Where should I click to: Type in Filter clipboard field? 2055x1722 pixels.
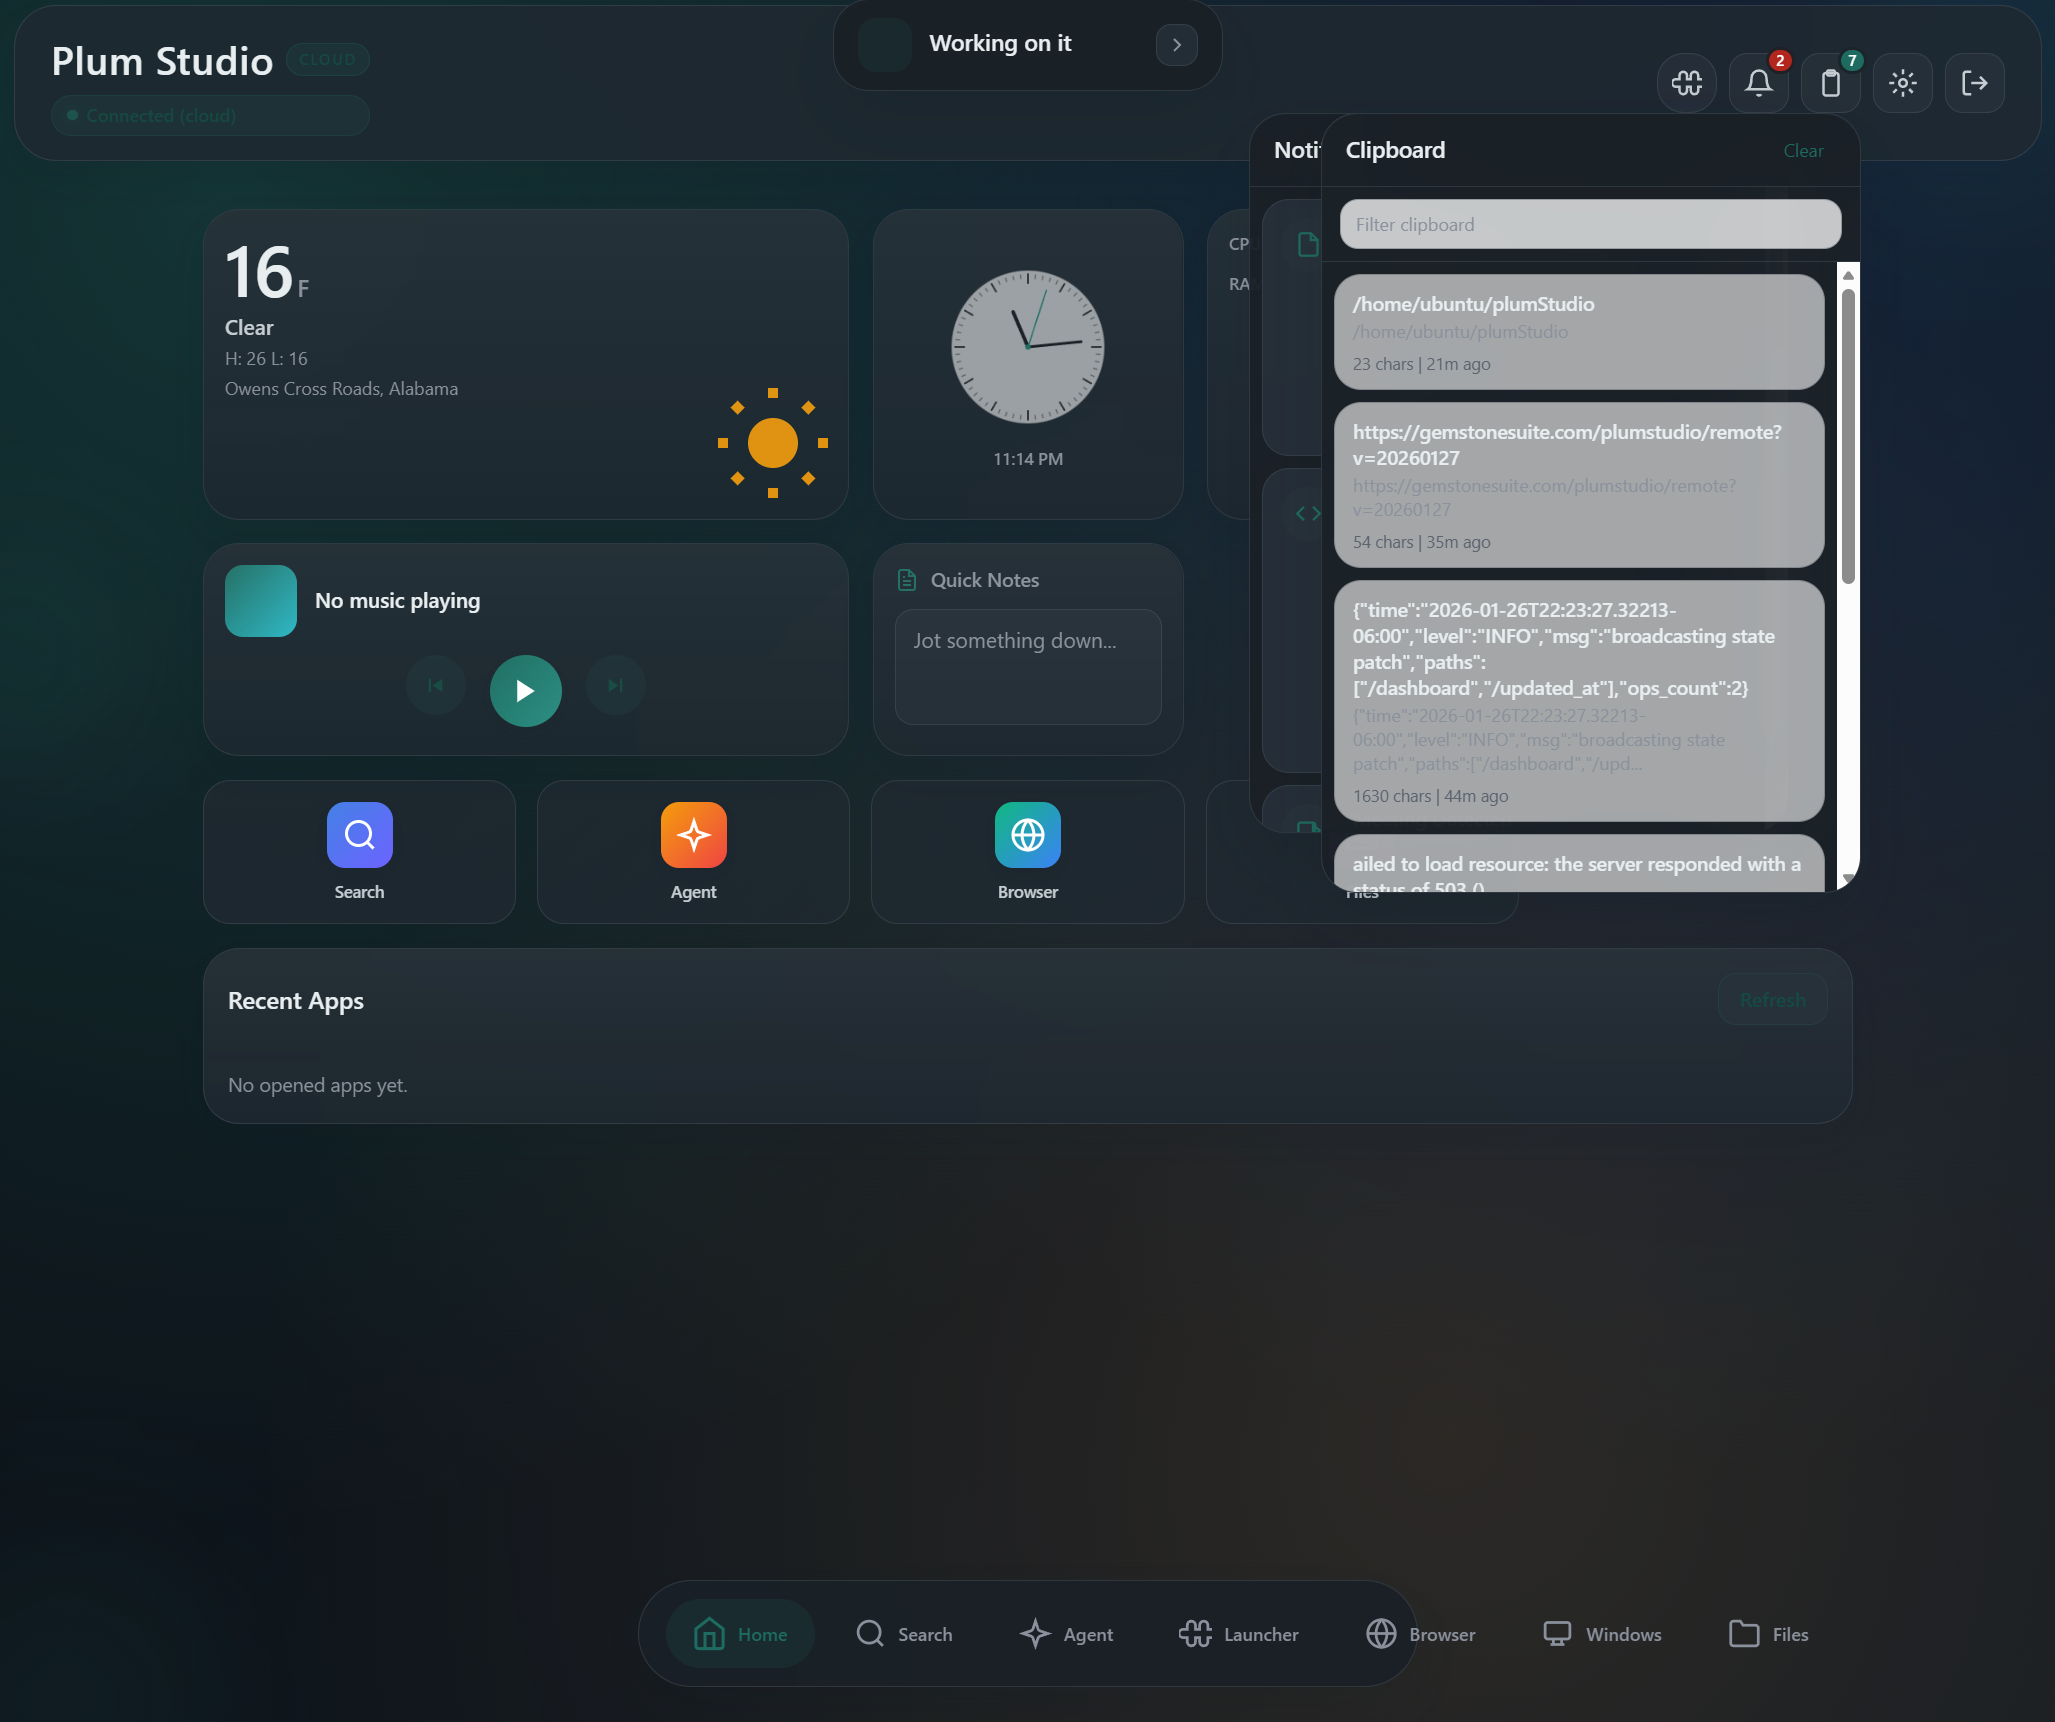pos(1589,225)
